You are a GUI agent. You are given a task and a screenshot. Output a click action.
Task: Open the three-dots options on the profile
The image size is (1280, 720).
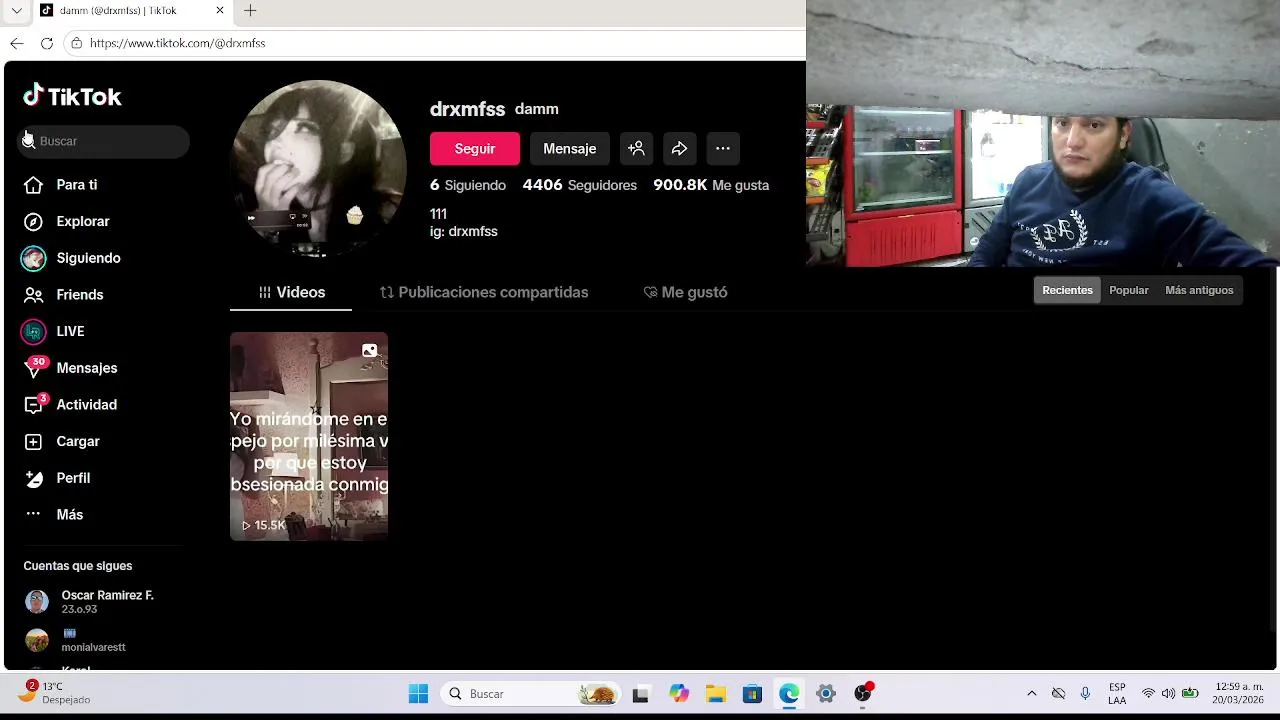tap(723, 149)
